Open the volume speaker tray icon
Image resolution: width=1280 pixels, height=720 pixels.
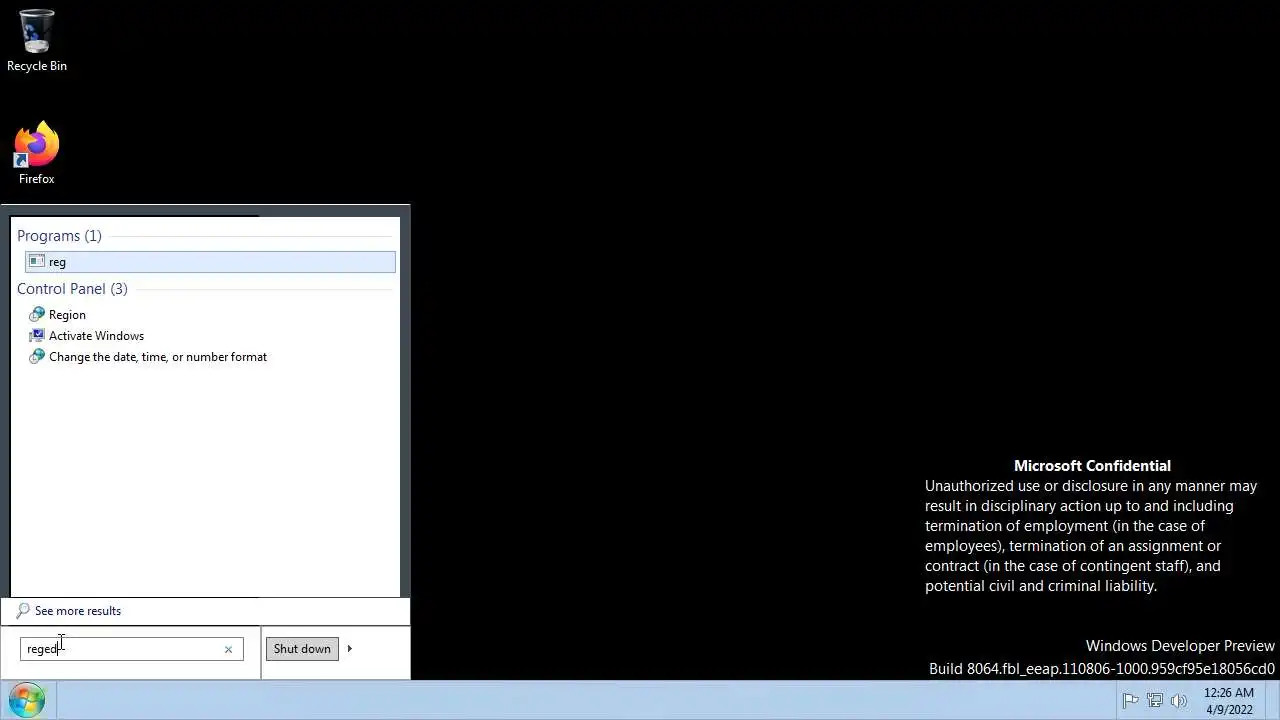pyautogui.click(x=1178, y=701)
